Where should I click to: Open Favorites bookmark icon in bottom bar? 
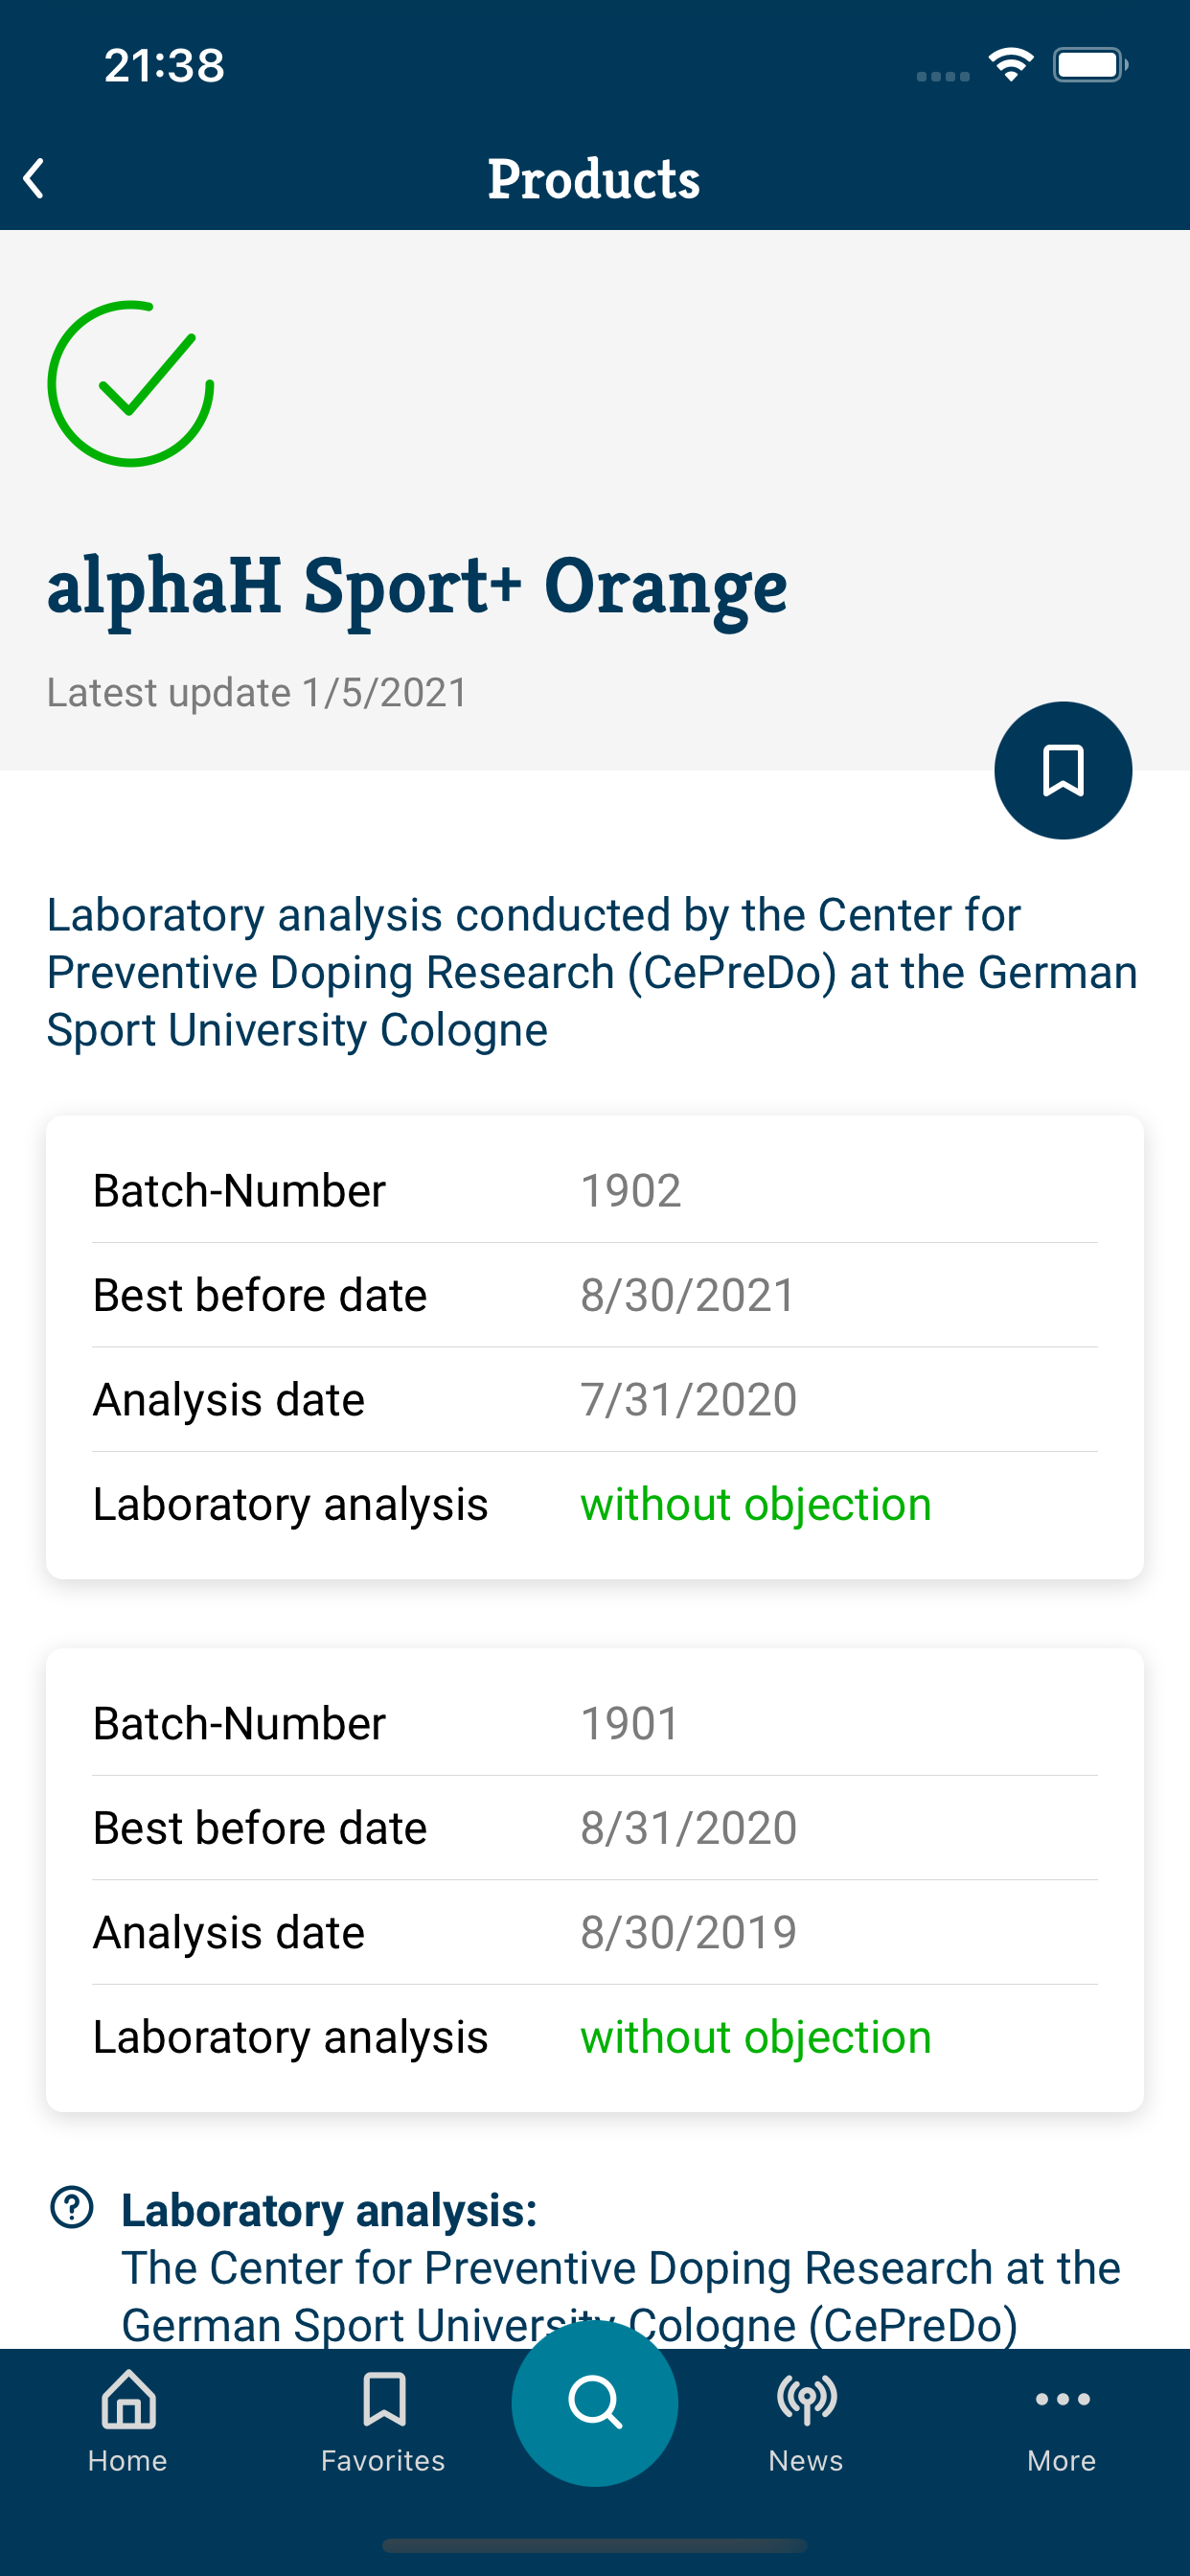tap(384, 2399)
